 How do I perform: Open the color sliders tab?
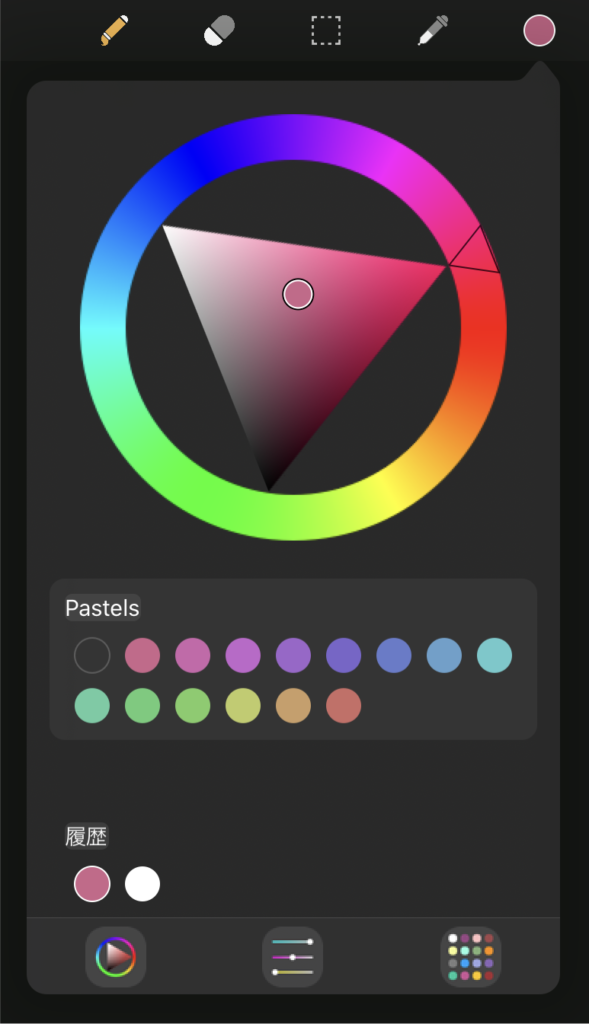tap(293, 957)
